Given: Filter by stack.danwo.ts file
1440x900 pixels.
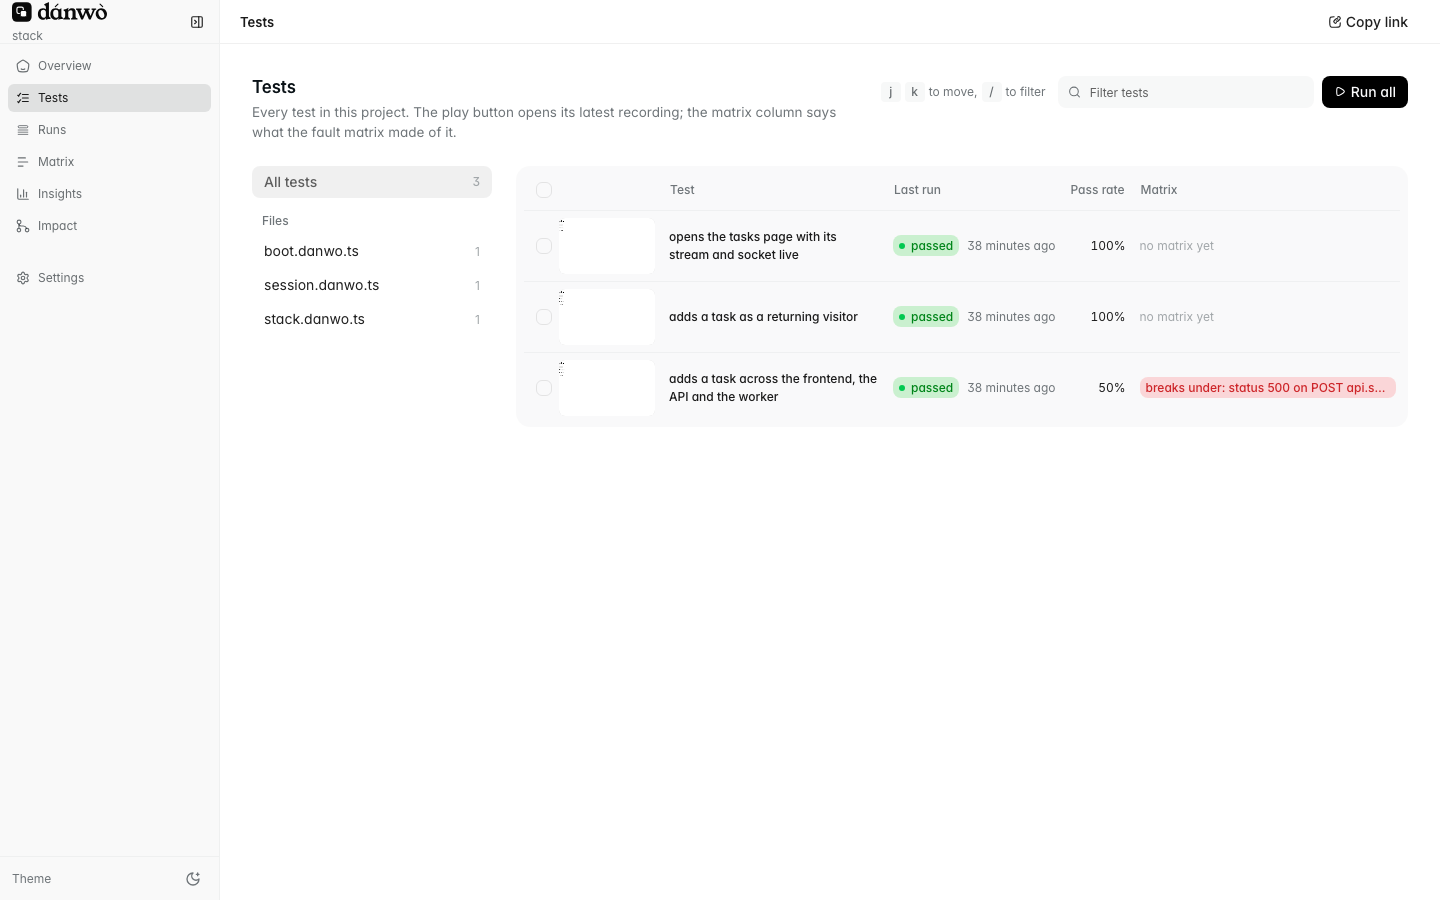Looking at the screenshot, I should pos(372,319).
